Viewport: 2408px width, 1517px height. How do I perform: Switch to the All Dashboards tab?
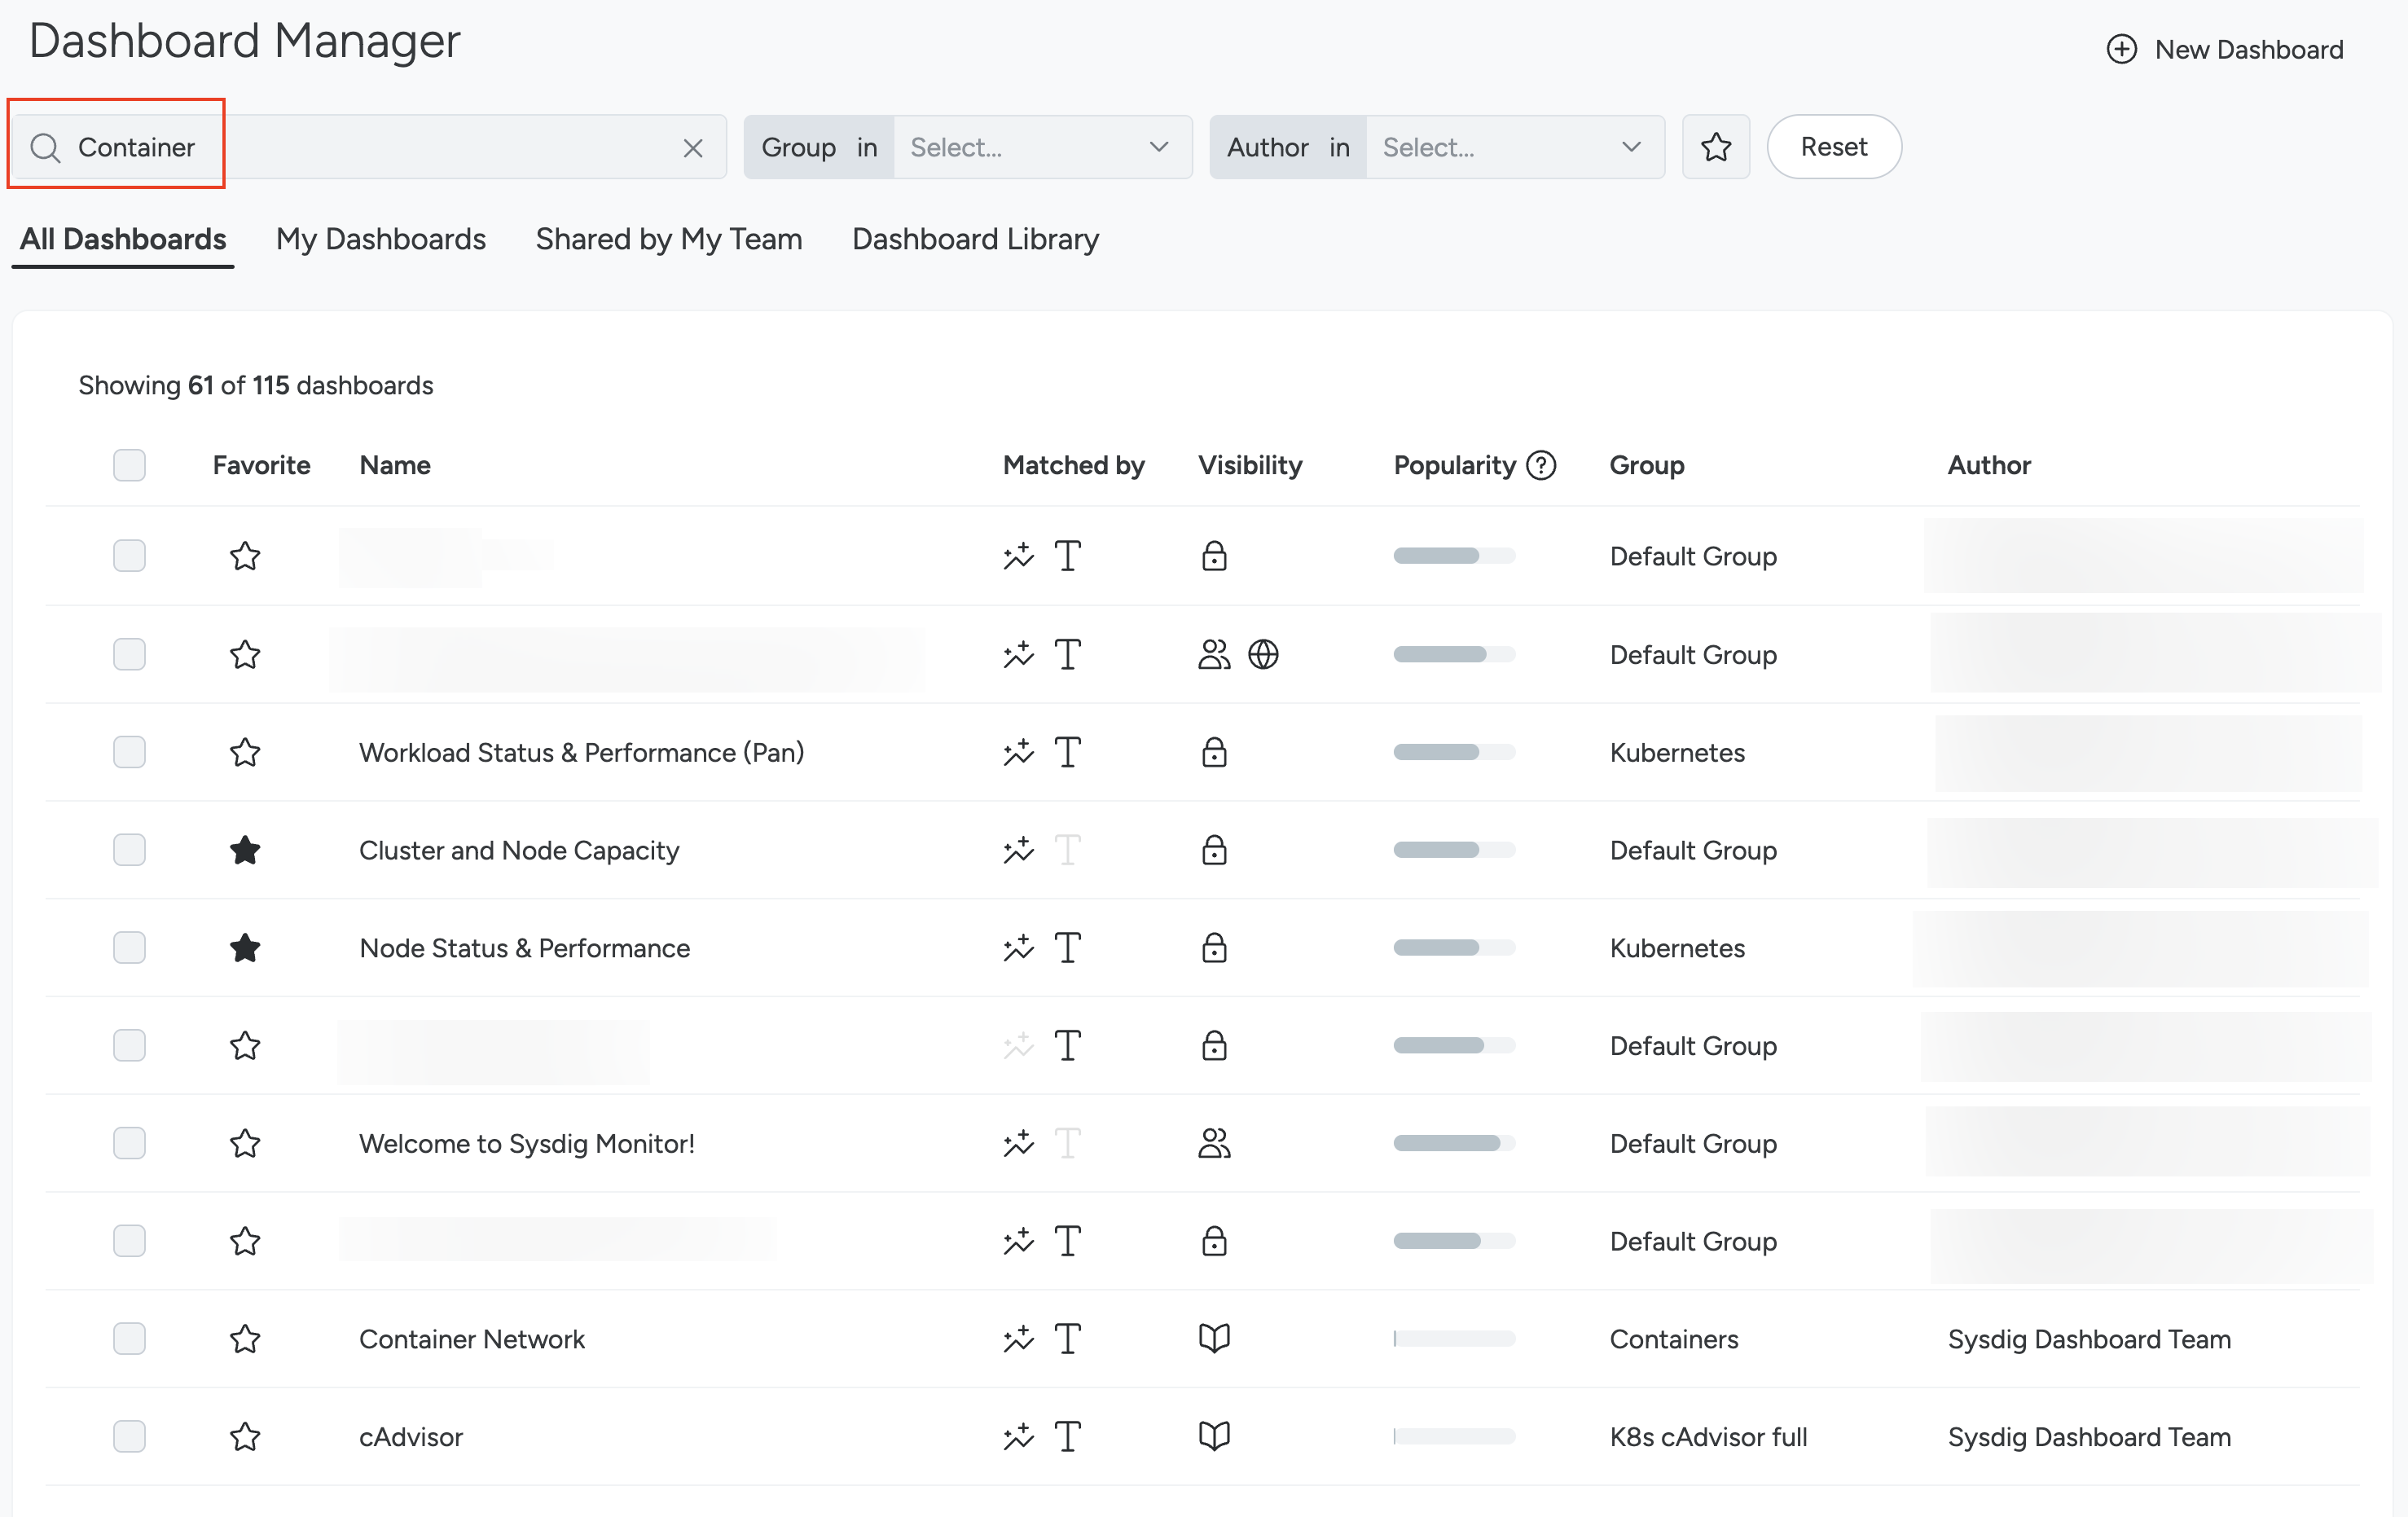pos(123,239)
